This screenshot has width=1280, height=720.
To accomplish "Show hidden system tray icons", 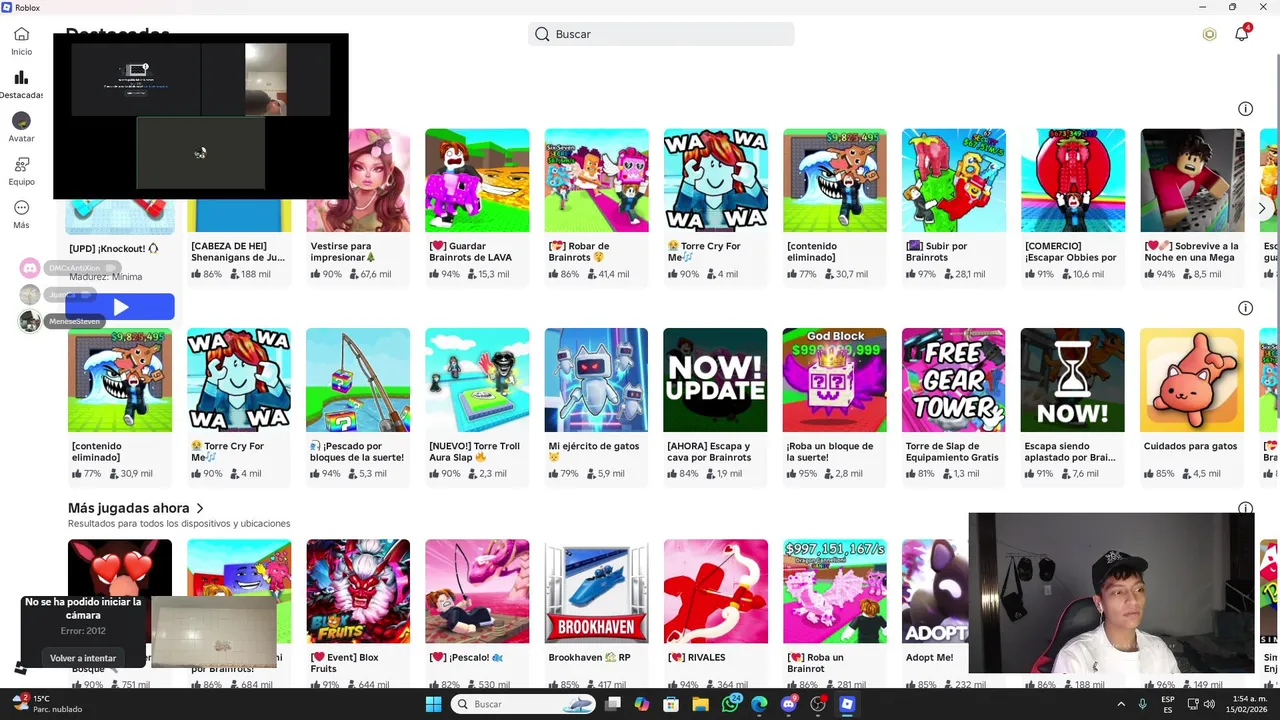I will pyautogui.click(x=1121, y=704).
